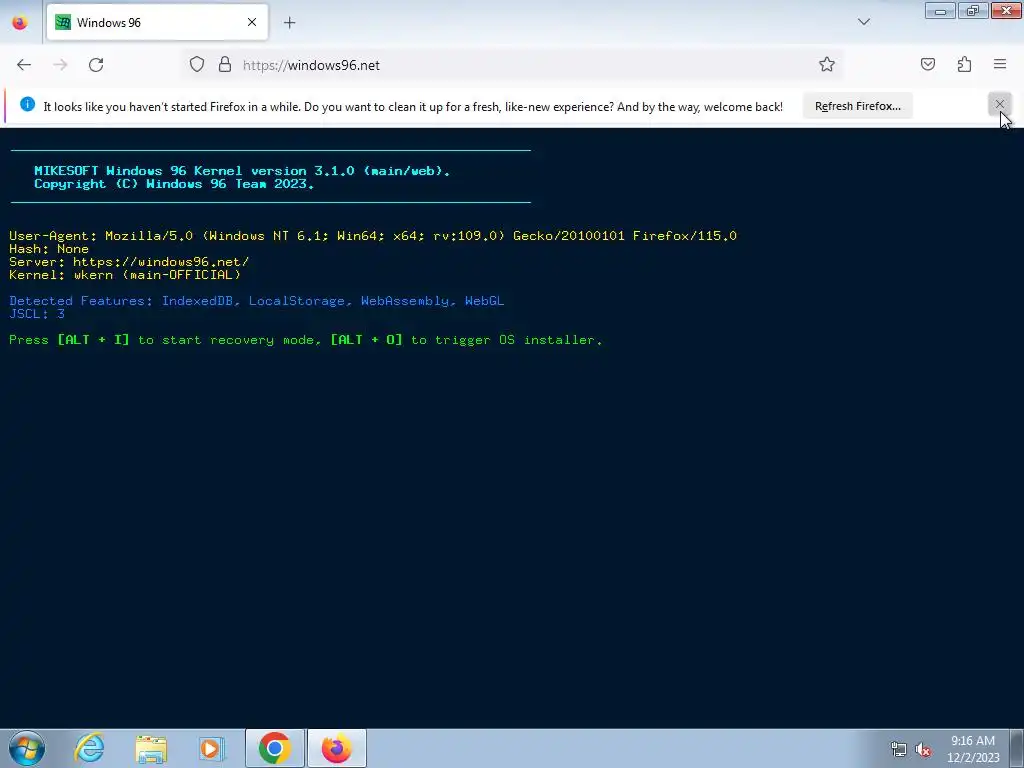Viewport: 1024px width, 768px height.
Task: Open the Save to Pocket icon
Action: click(927, 64)
